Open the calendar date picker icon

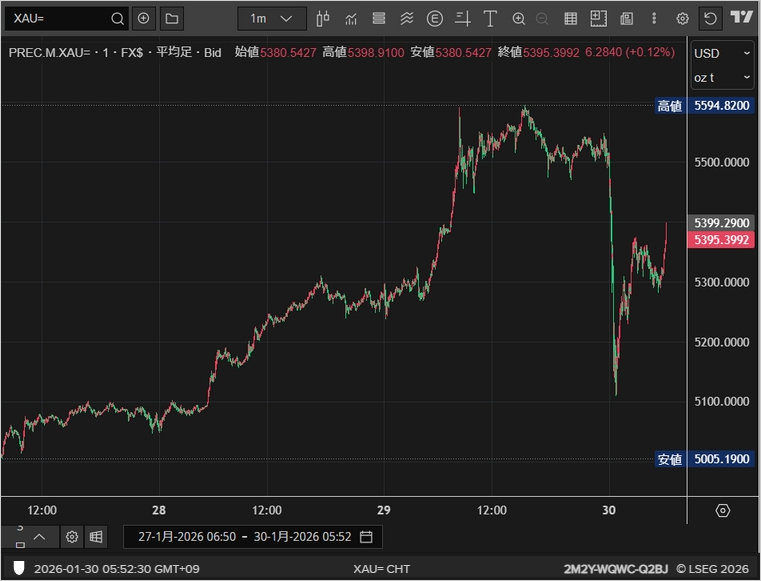click(366, 537)
